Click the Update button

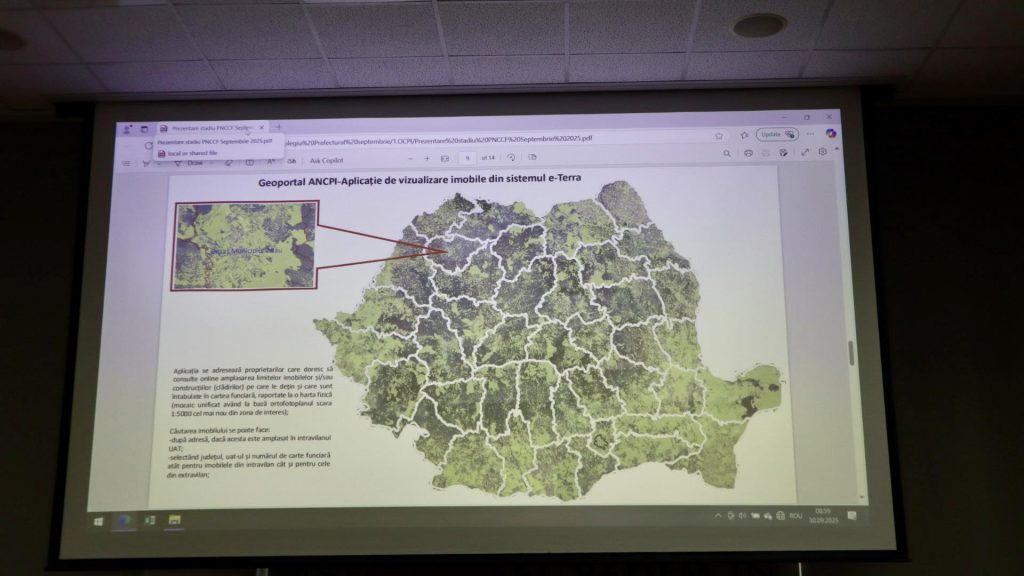tap(776, 134)
